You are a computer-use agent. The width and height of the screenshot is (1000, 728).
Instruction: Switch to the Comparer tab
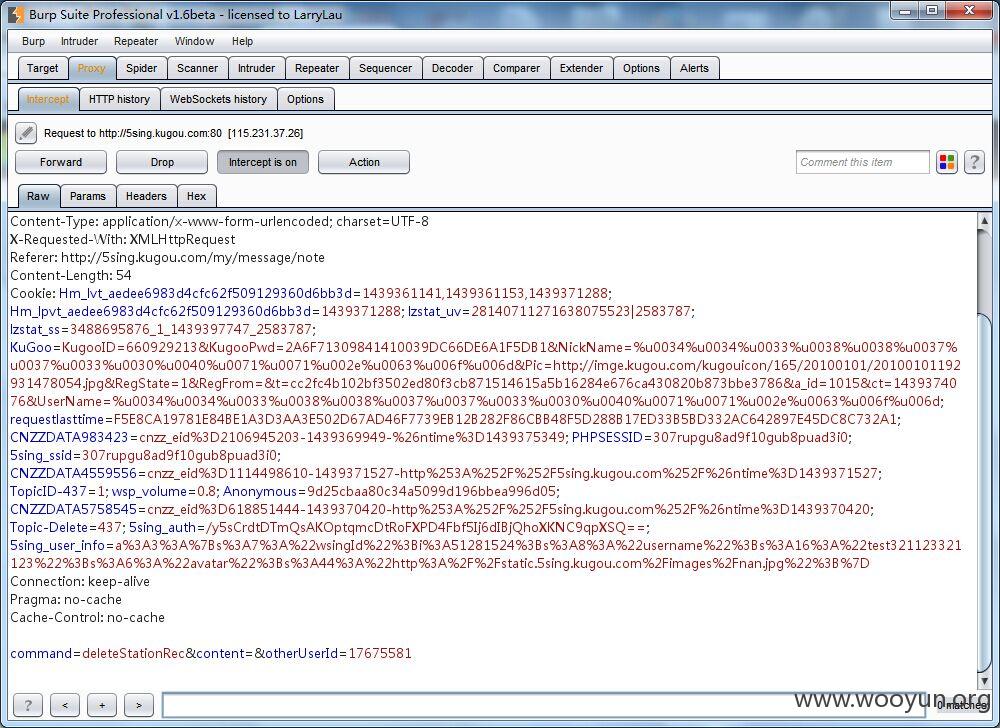517,68
